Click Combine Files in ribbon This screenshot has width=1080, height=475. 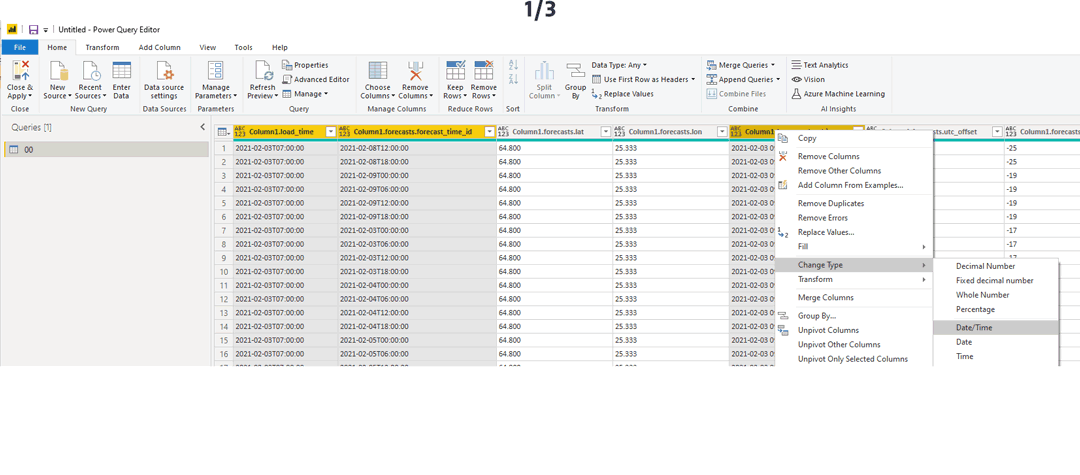(x=737, y=94)
